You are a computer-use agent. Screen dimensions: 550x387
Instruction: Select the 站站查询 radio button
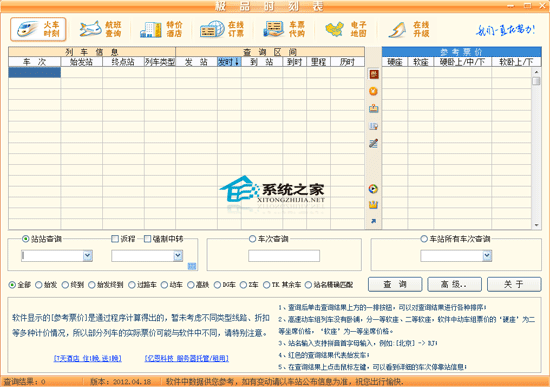25,239
